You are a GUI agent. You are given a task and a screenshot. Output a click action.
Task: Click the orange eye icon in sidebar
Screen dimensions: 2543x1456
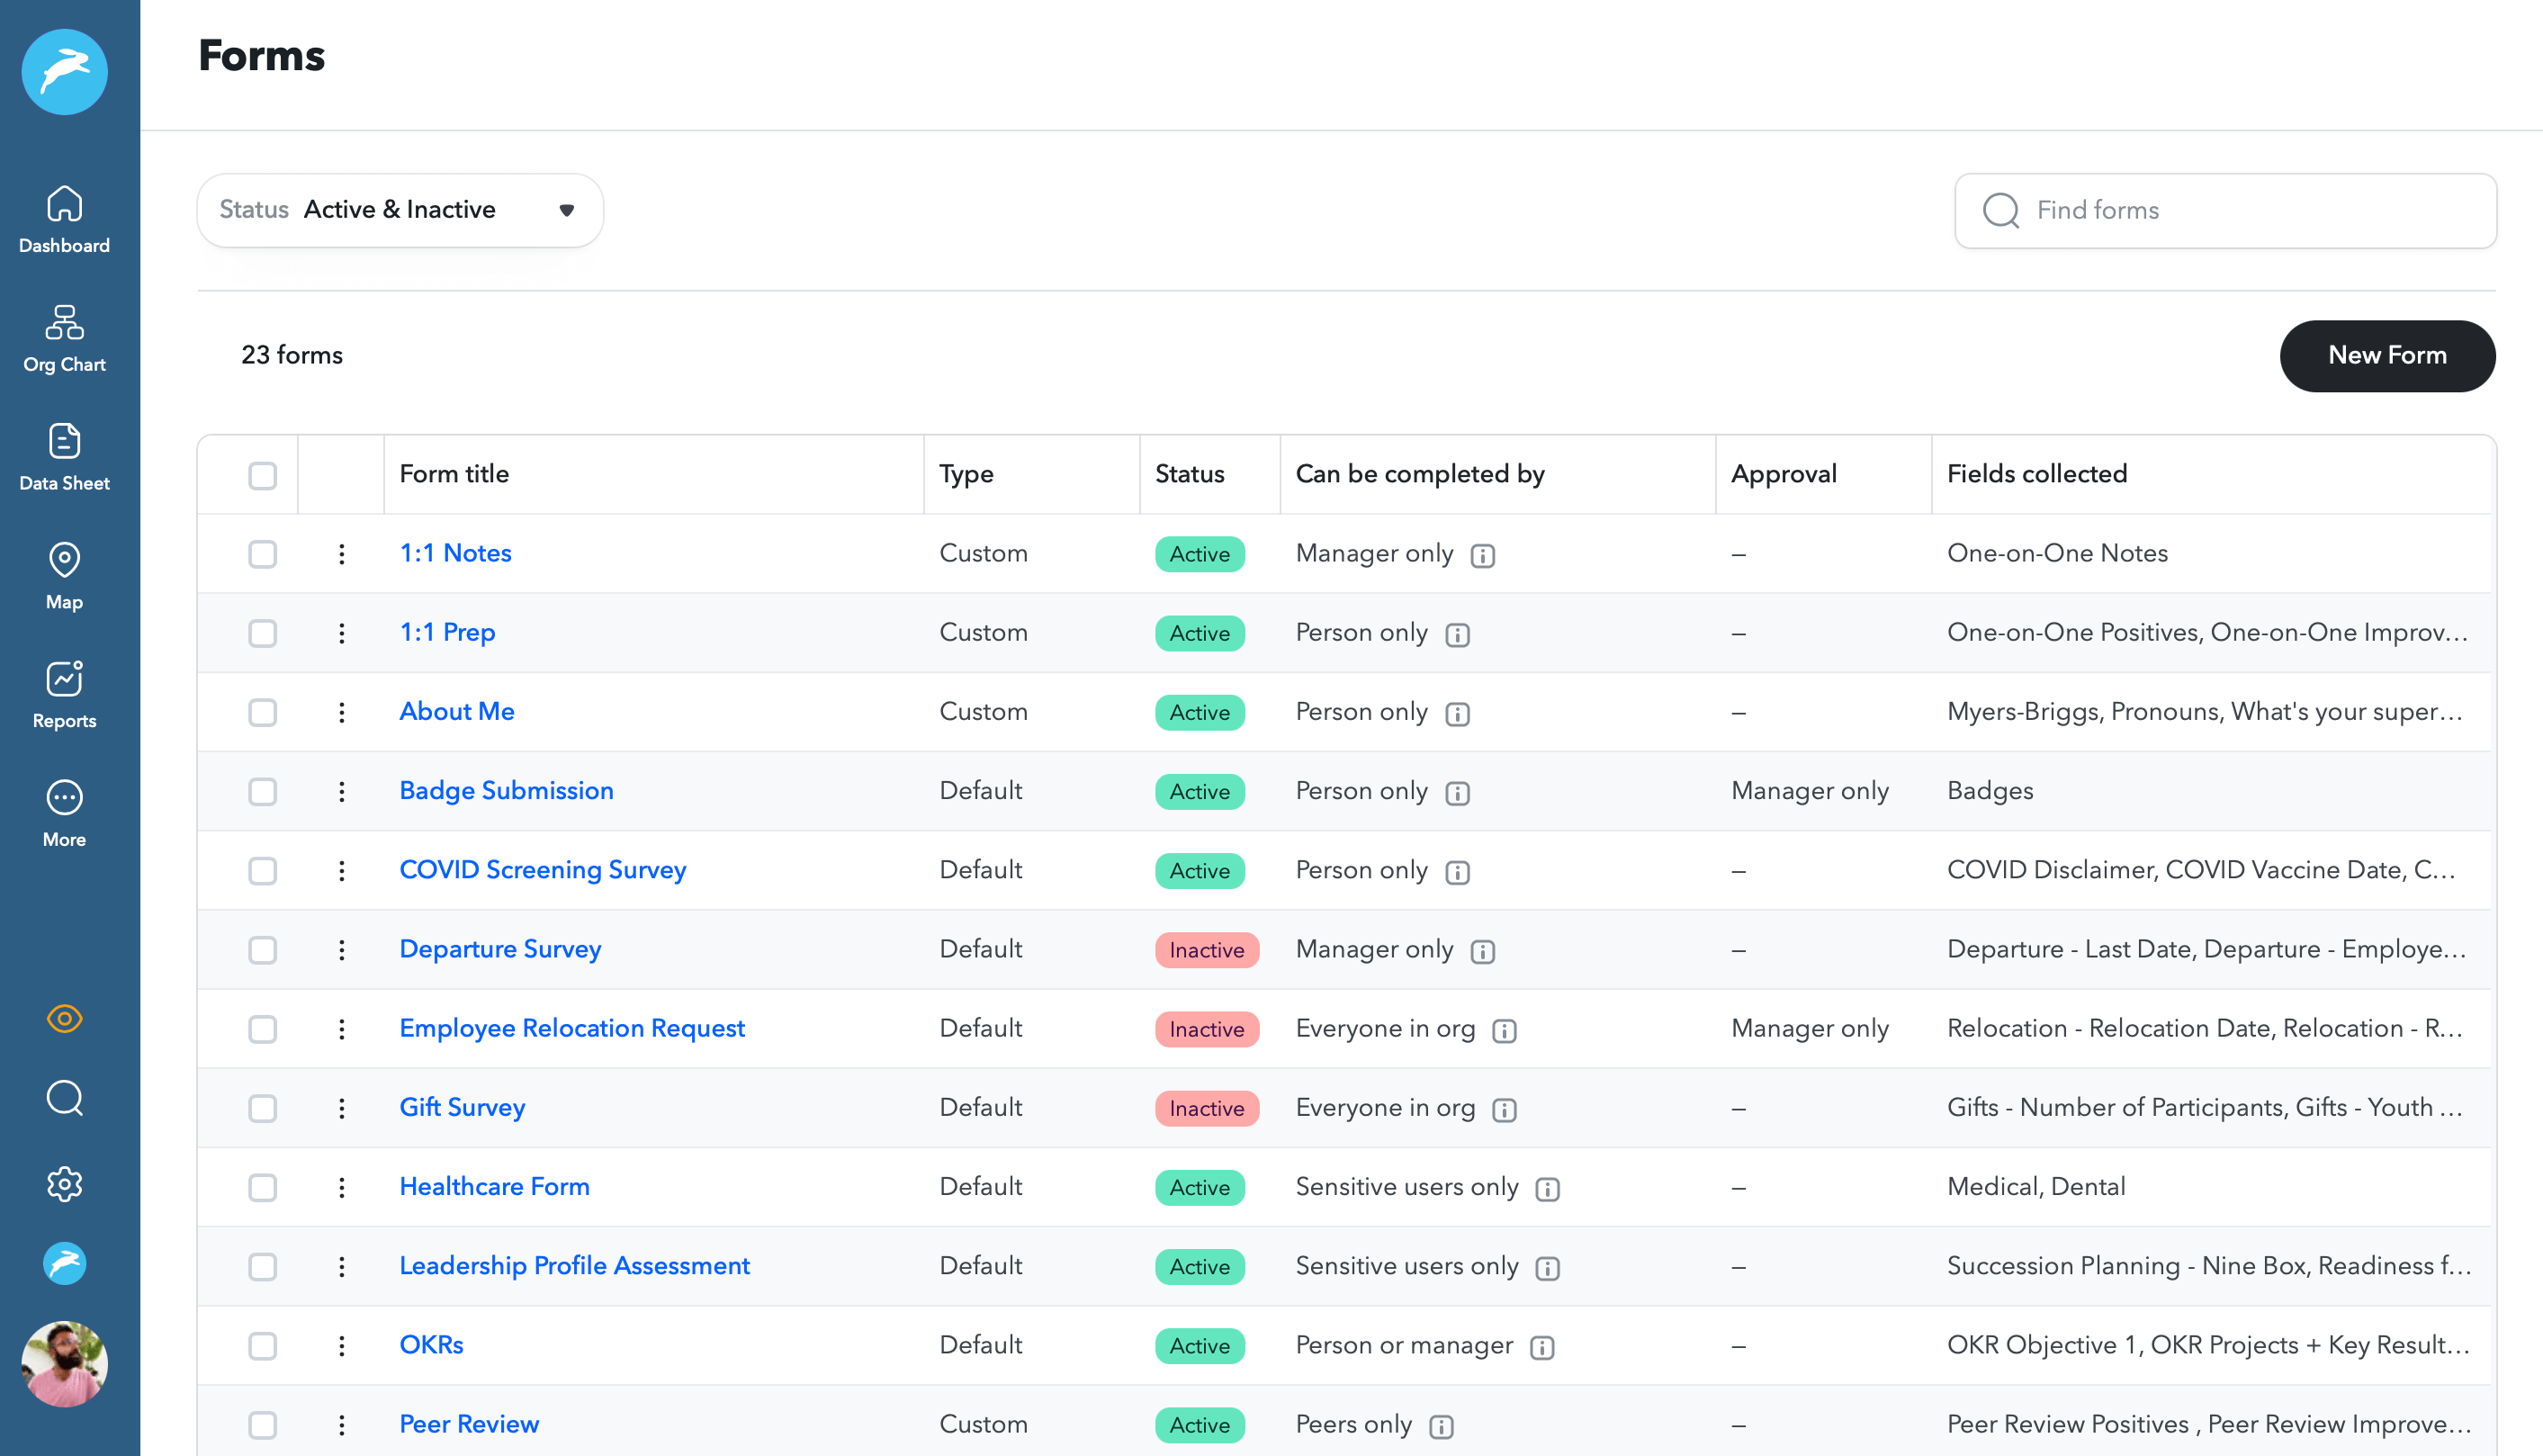64,1019
